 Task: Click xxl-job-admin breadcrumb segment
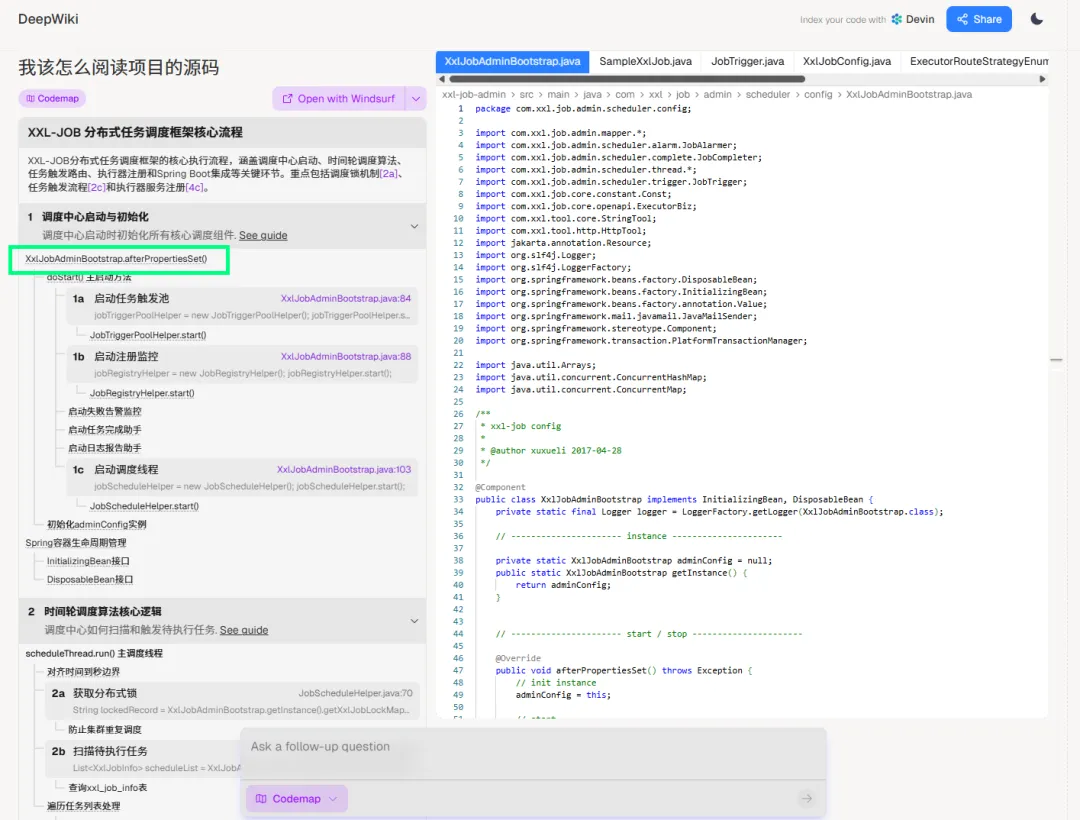click(x=474, y=94)
